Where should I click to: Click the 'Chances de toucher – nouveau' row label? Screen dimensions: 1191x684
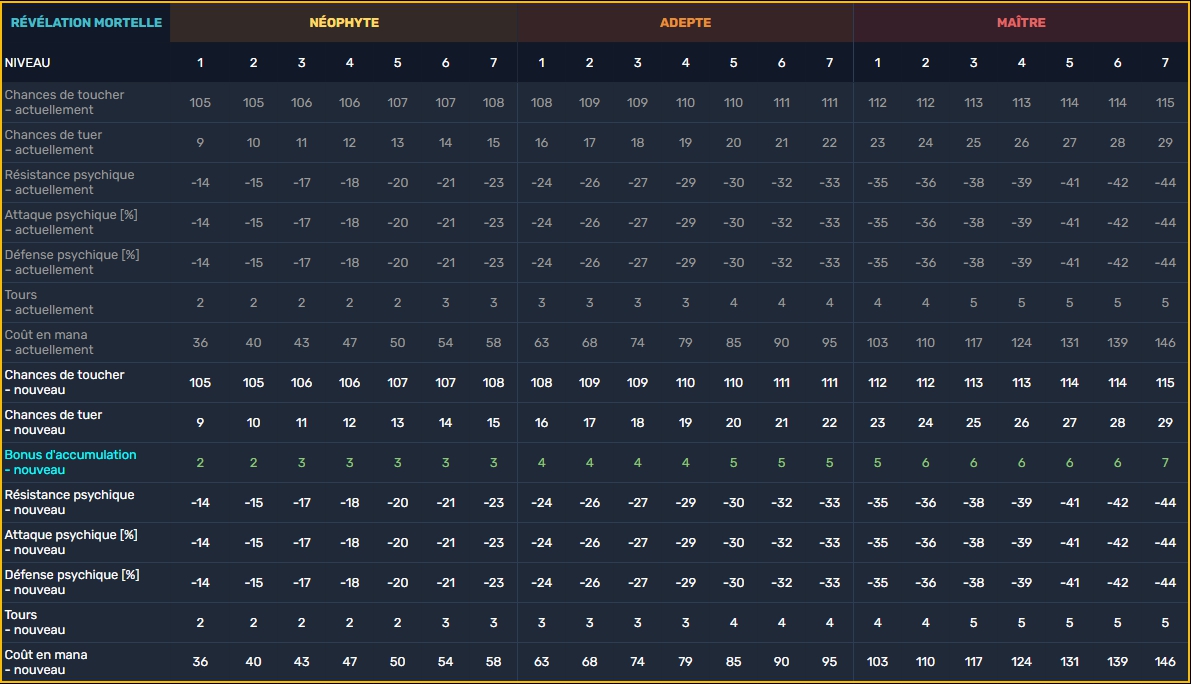65,382
